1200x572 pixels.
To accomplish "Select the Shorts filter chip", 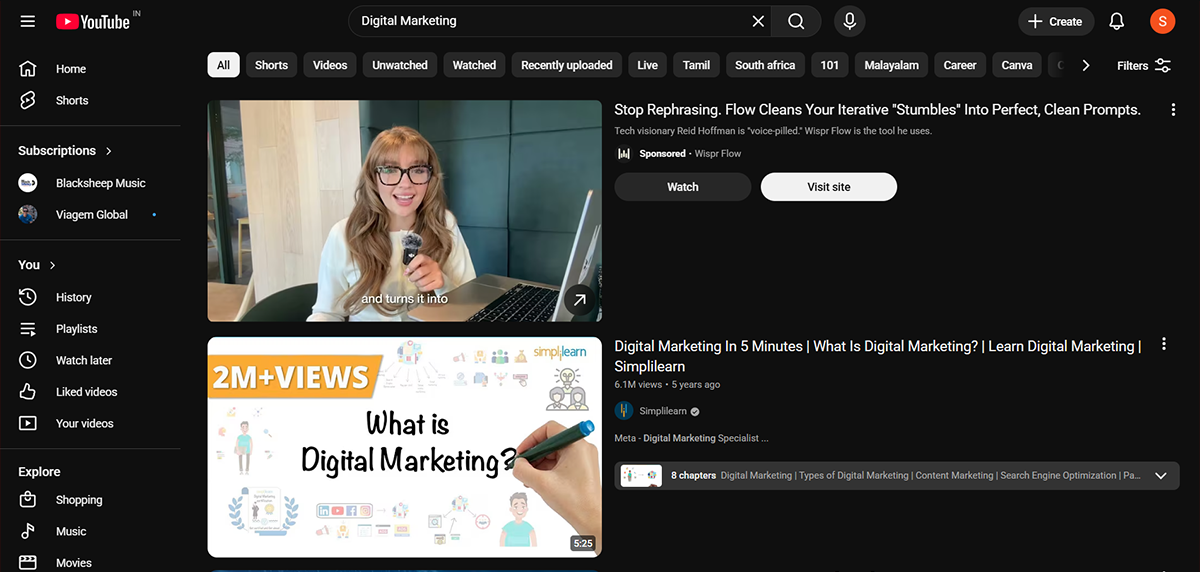I will click(x=271, y=65).
